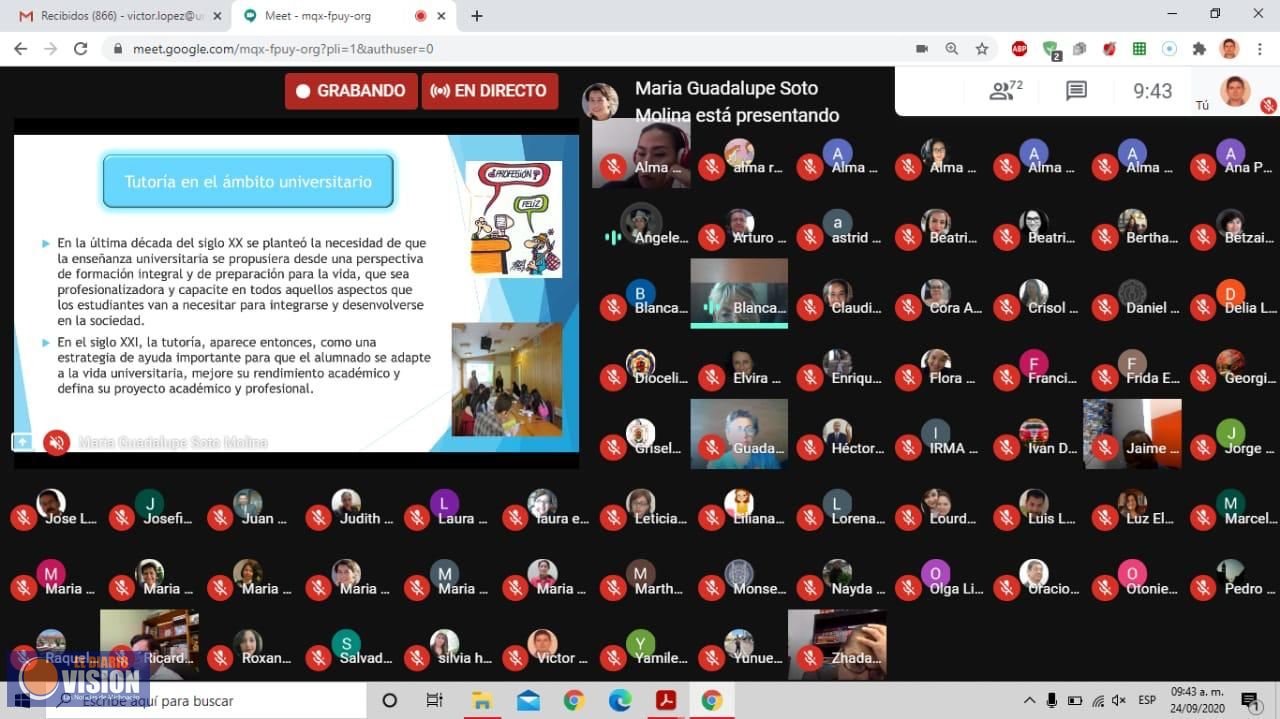Image resolution: width=1280 pixels, height=719 pixels.
Task: Click Olga Li... participant avatar O
Action: tap(936, 574)
